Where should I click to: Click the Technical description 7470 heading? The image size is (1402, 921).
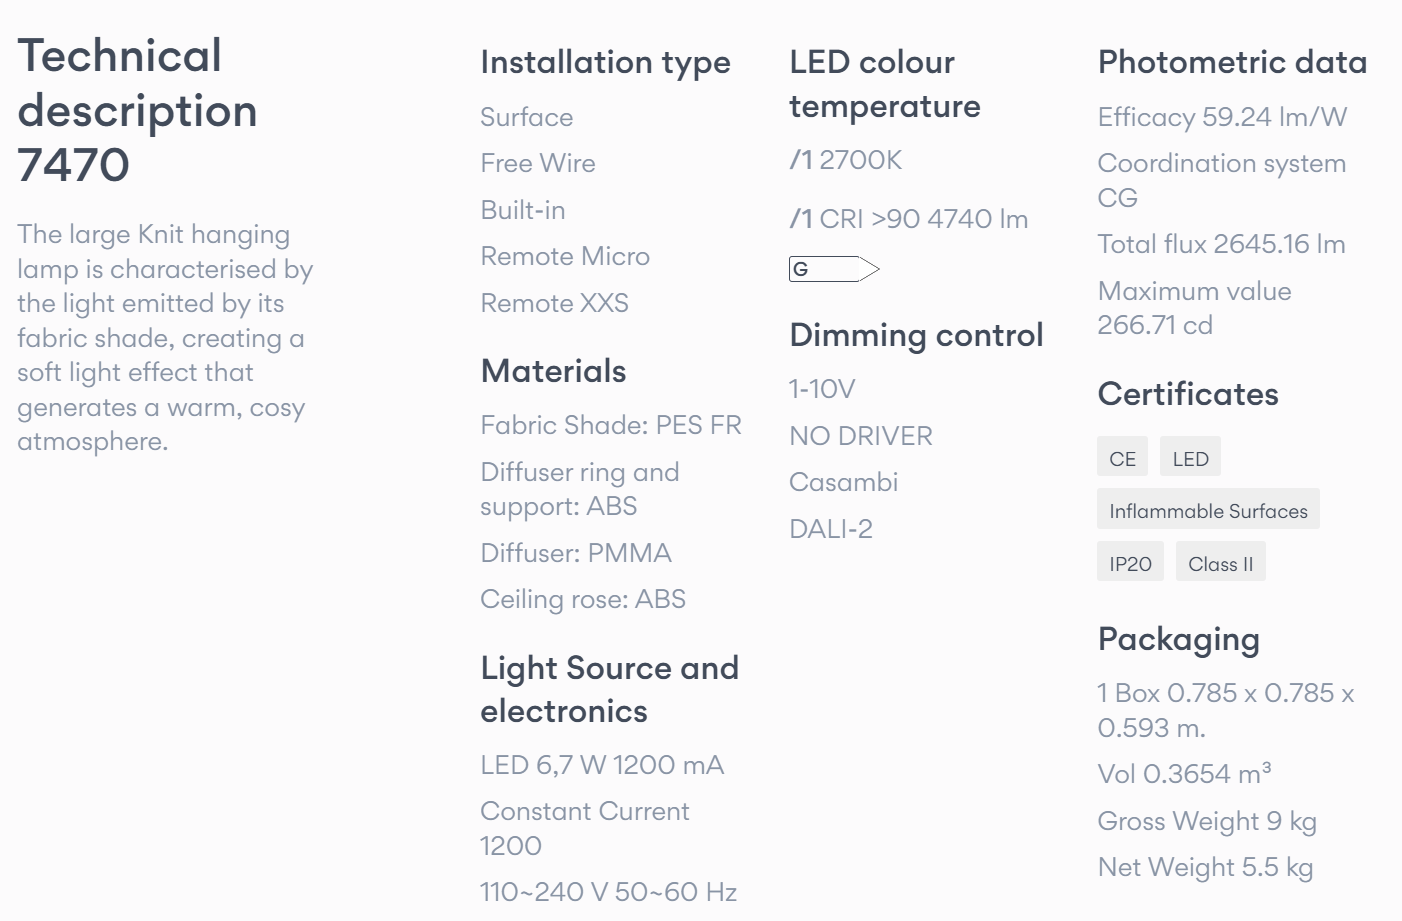[138, 110]
